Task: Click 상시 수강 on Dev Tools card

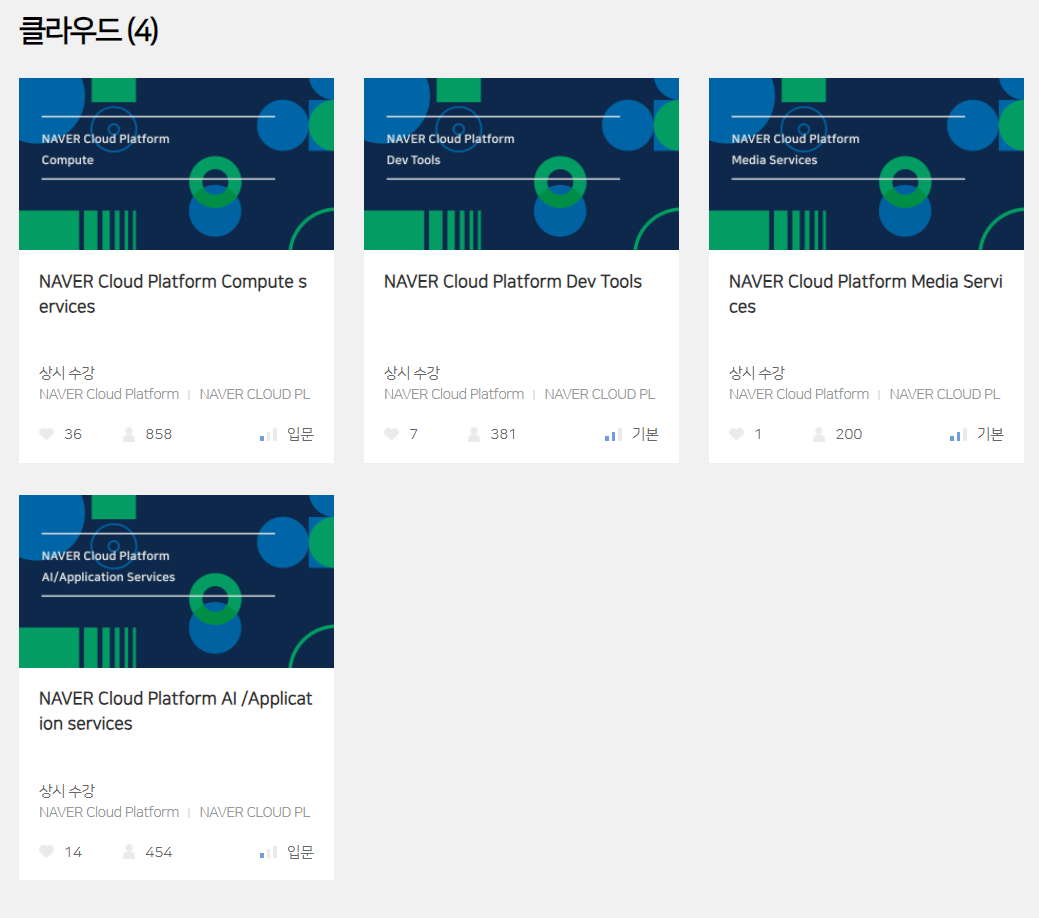Action: (412, 373)
